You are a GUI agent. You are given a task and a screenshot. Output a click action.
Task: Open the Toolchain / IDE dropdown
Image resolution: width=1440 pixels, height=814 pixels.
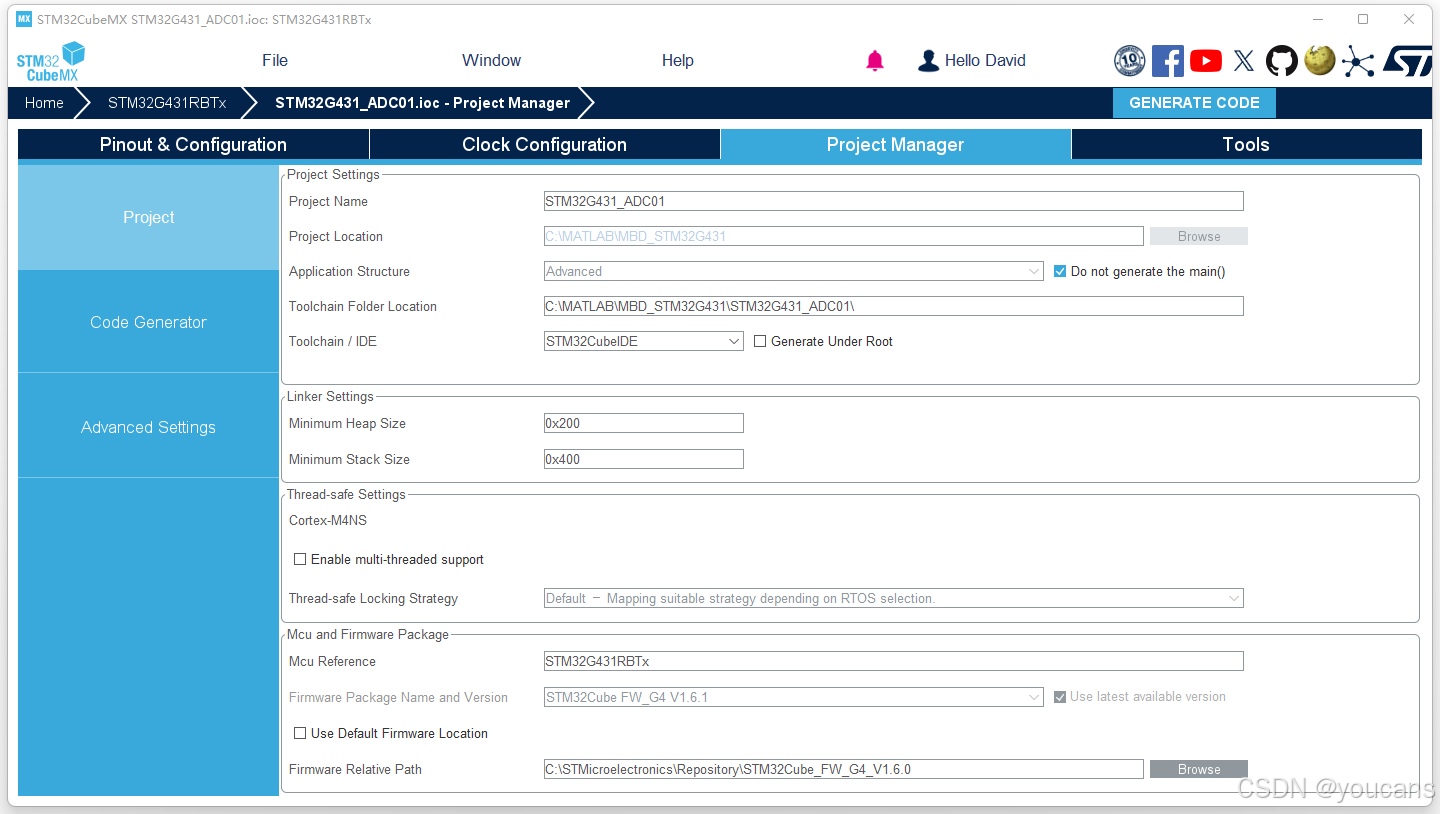coord(644,341)
